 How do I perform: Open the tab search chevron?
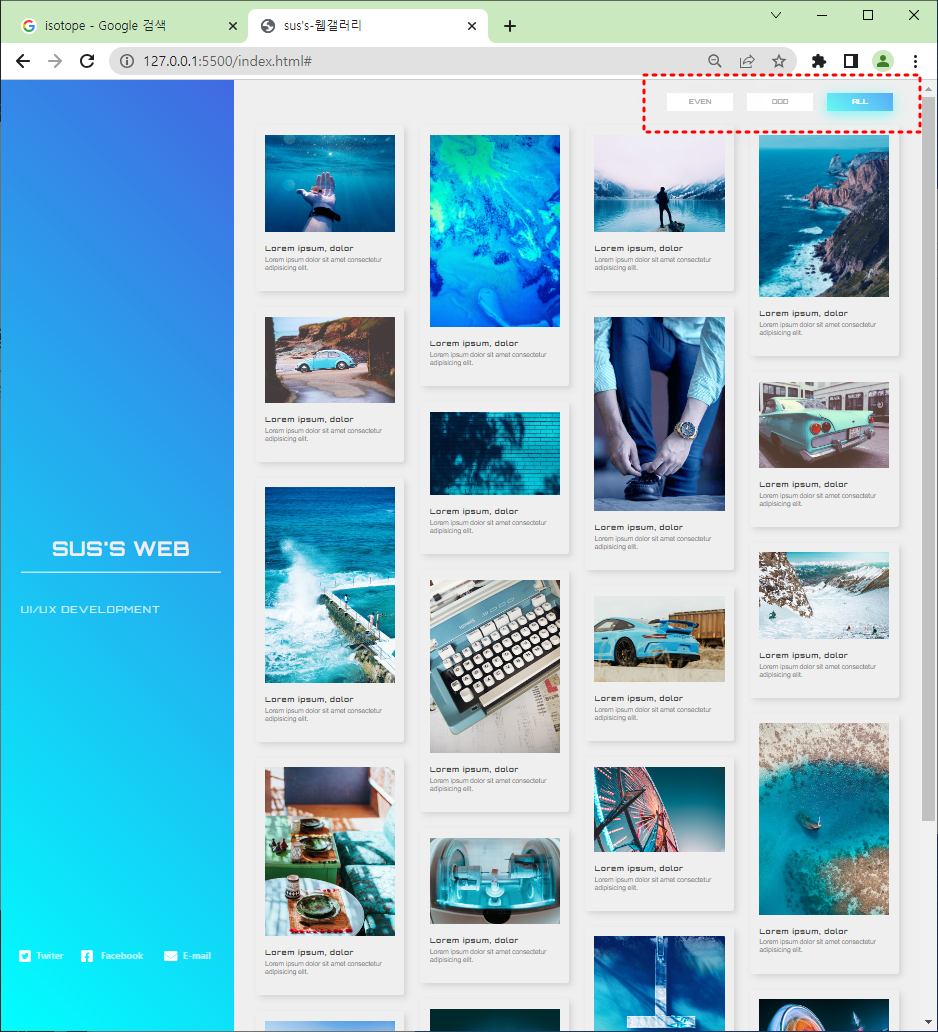click(776, 15)
